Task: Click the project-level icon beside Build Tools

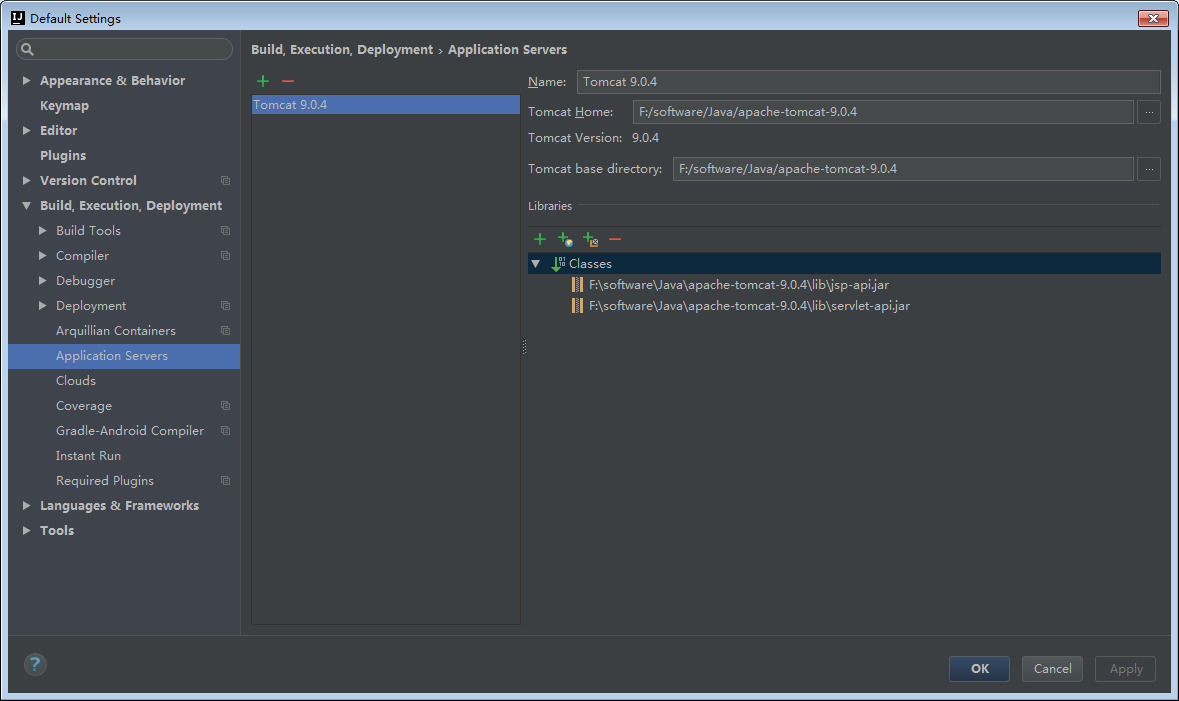Action: pos(226,231)
